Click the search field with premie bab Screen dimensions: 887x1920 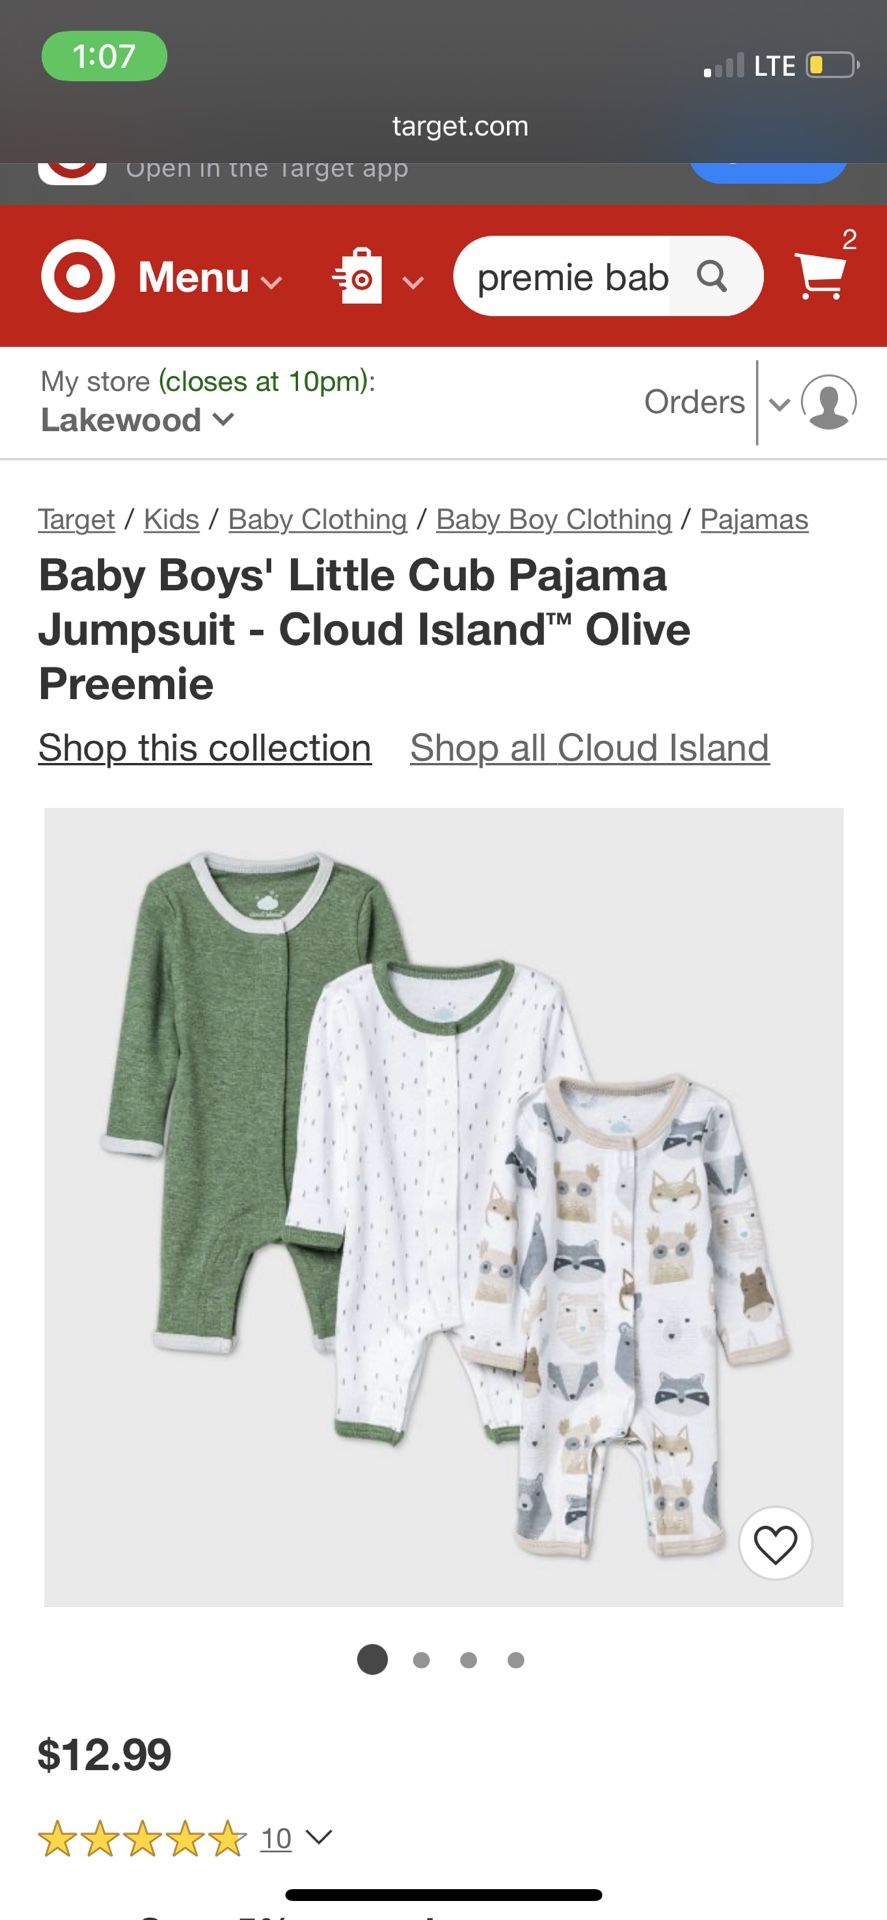572,277
